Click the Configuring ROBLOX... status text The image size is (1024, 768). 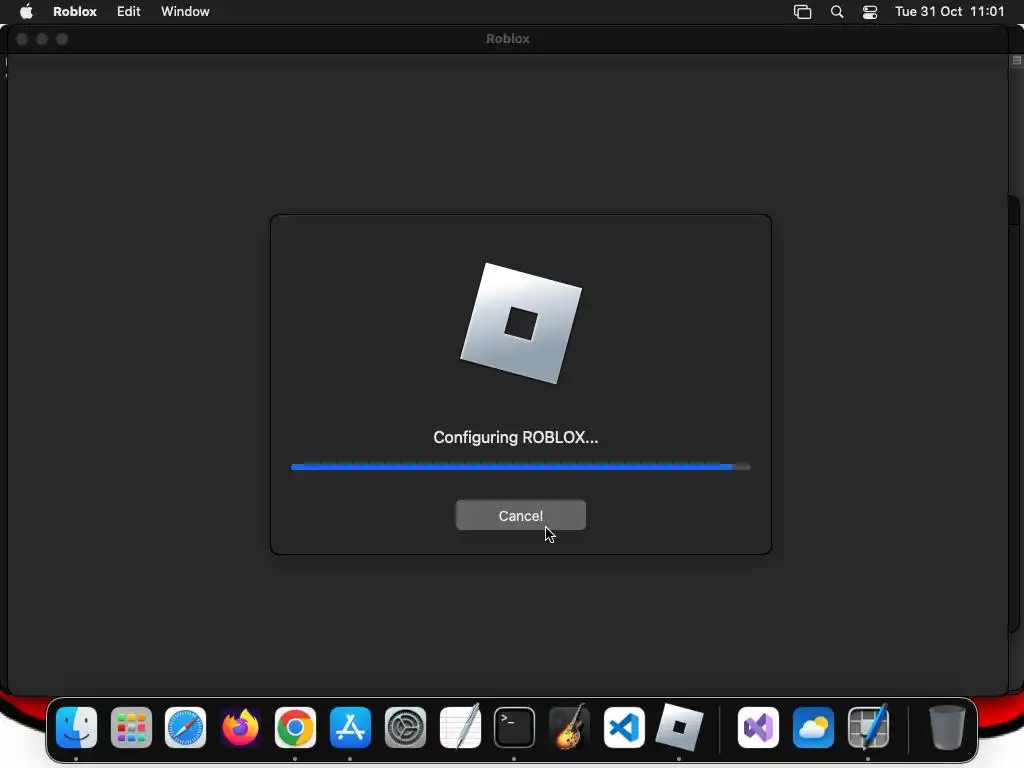click(x=516, y=438)
